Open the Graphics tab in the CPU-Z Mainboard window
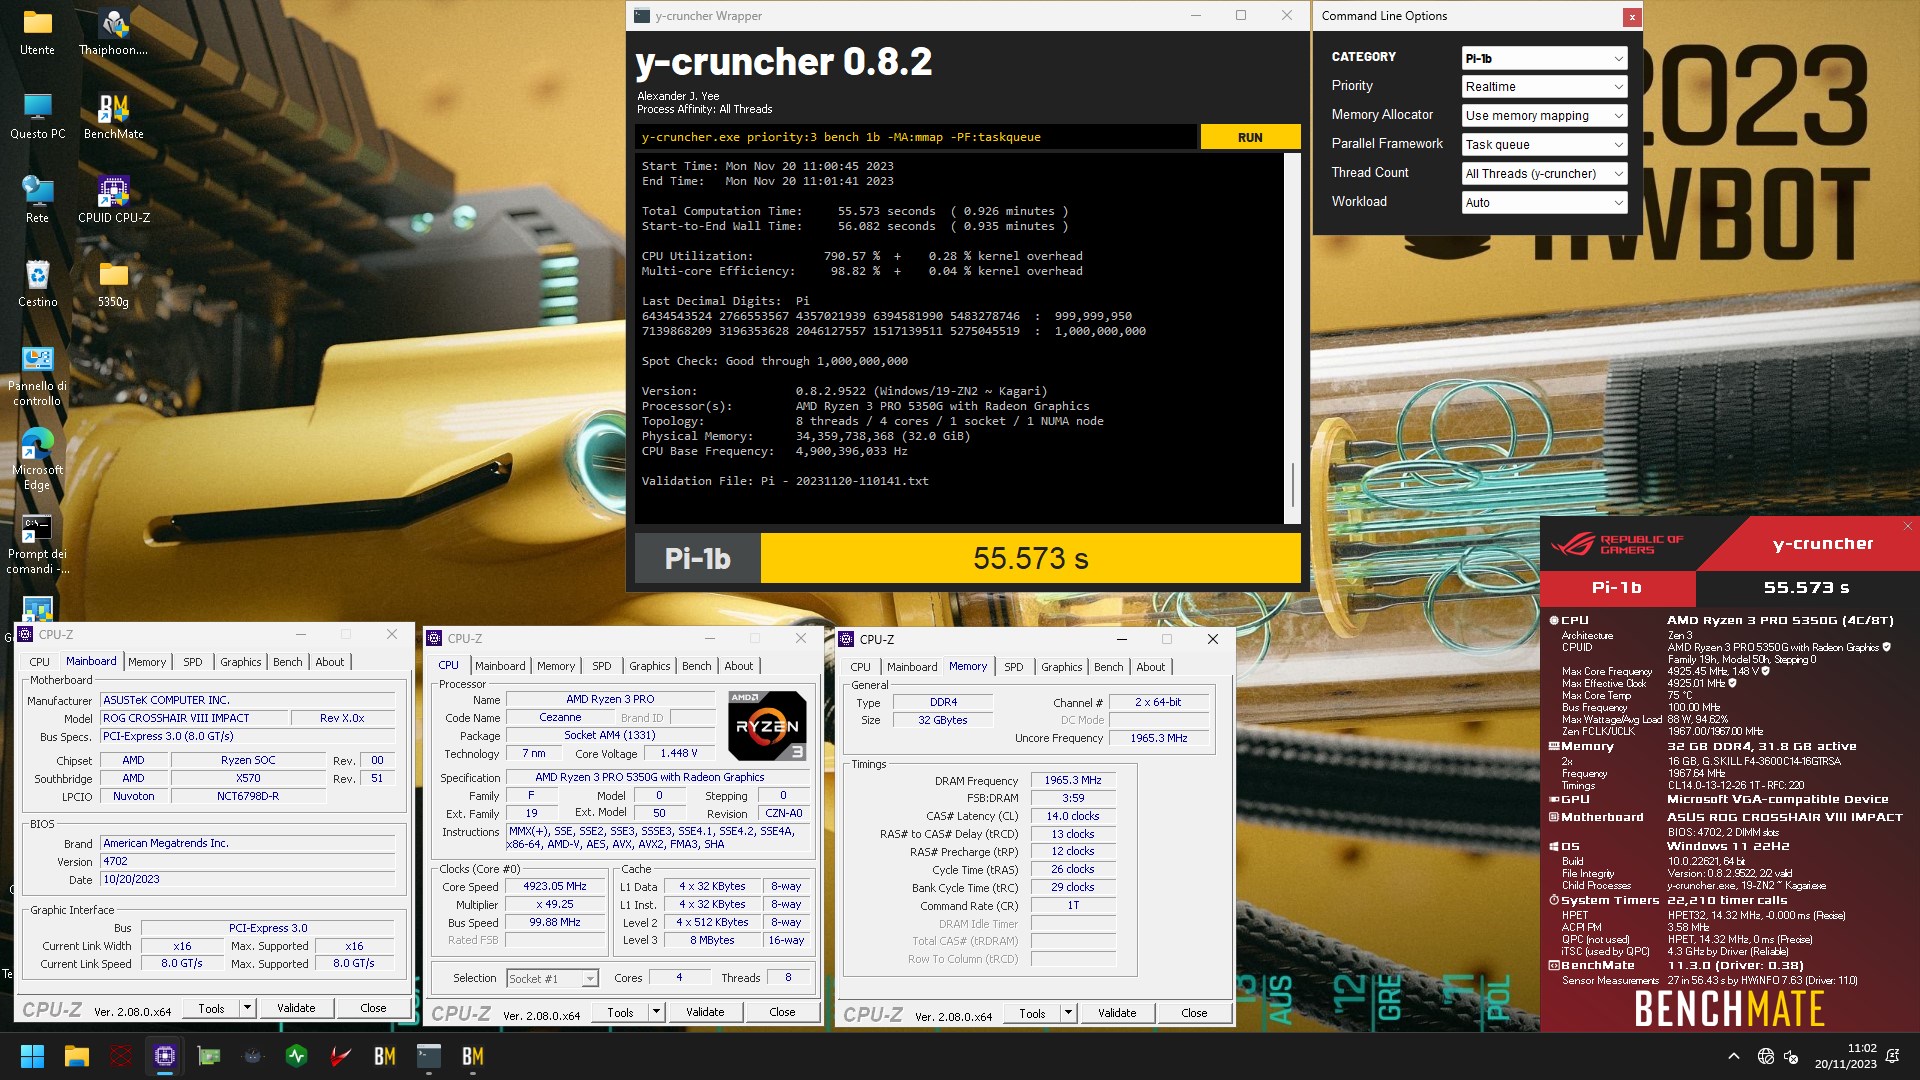 coord(241,662)
